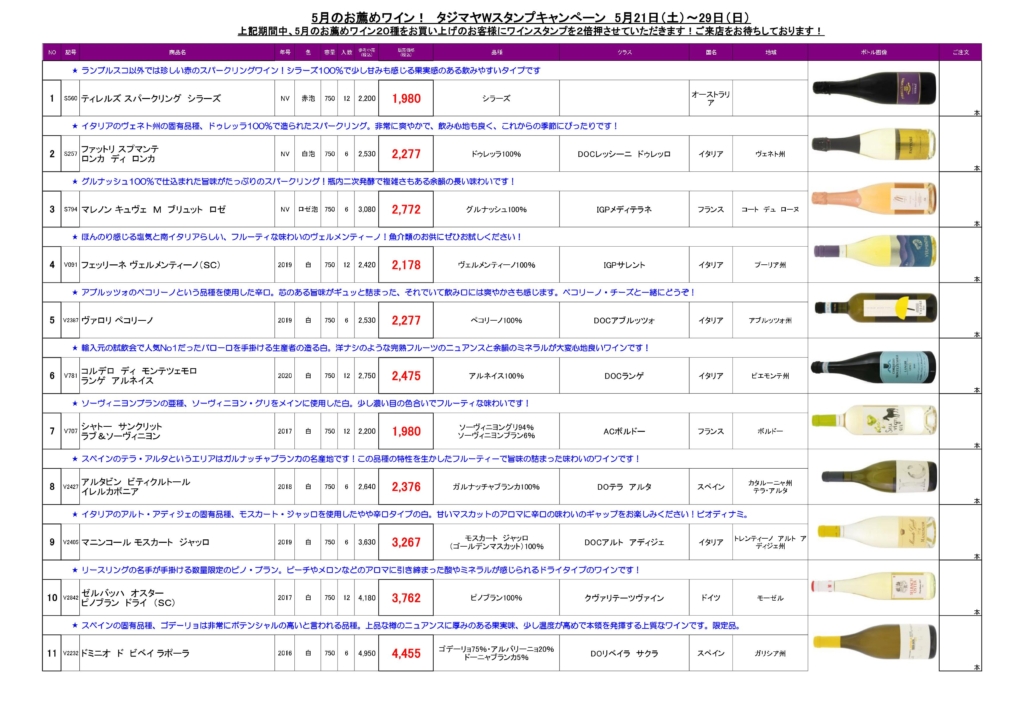Select the subtitle line starting 上記期間中

(530, 31)
